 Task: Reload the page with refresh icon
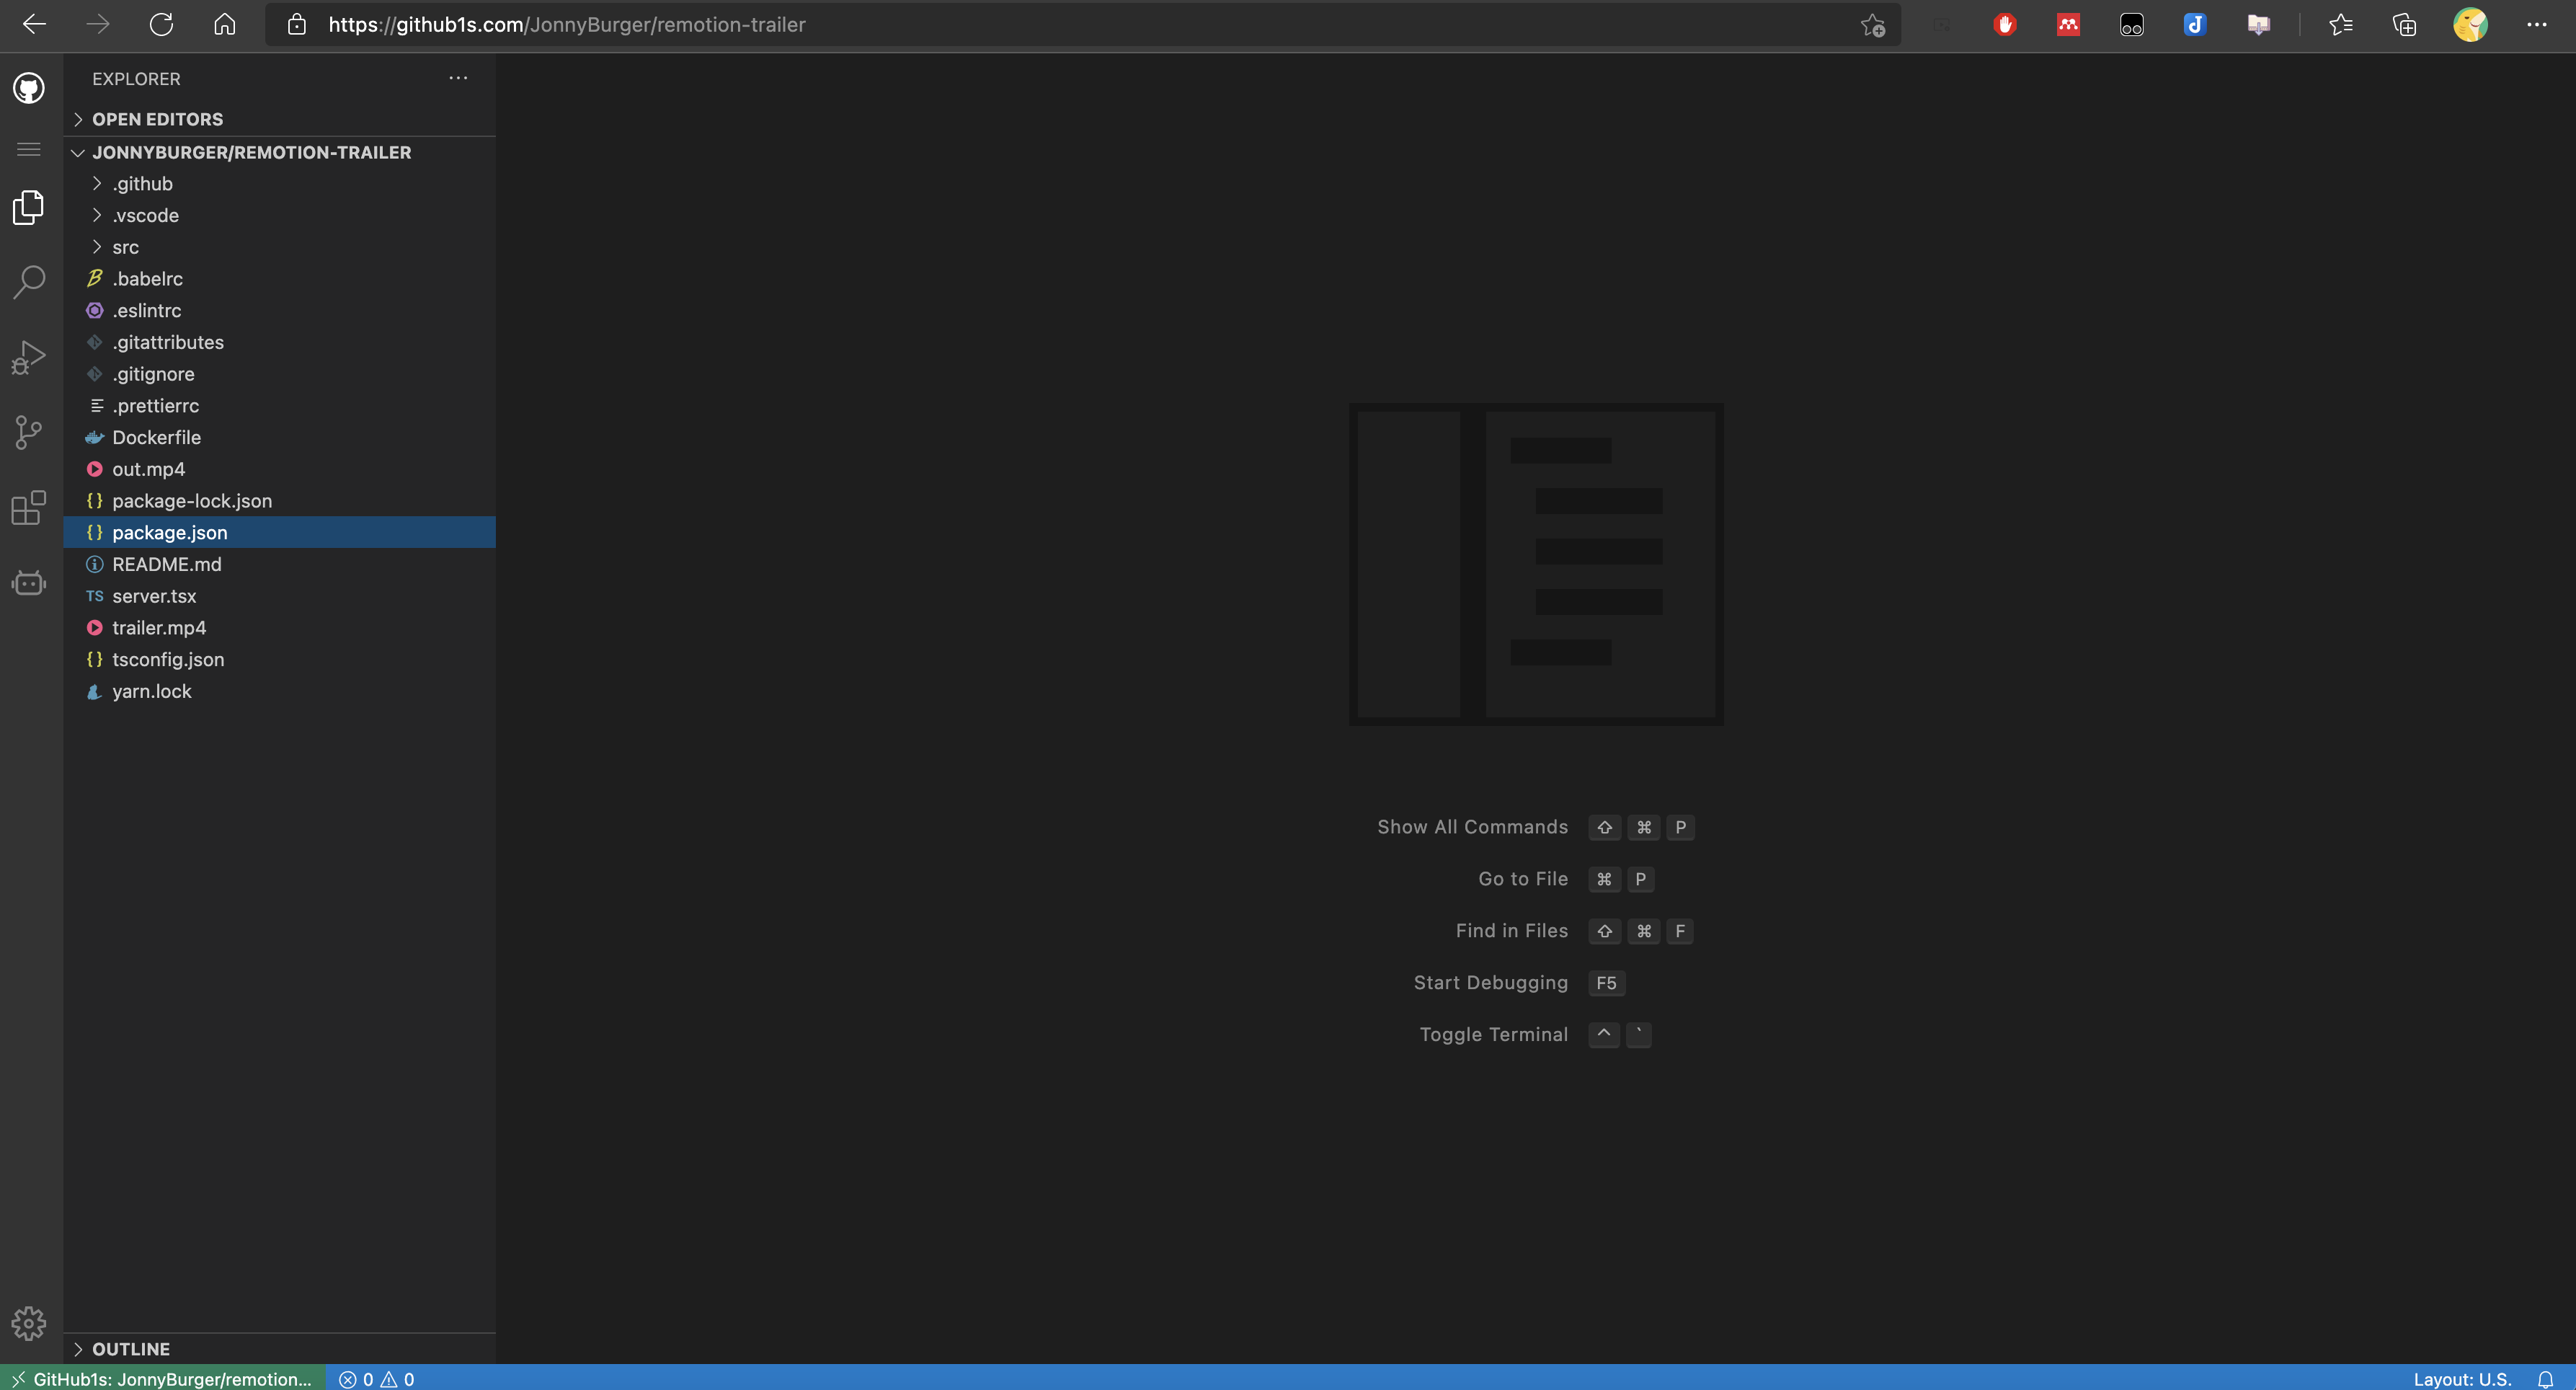point(161,24)
